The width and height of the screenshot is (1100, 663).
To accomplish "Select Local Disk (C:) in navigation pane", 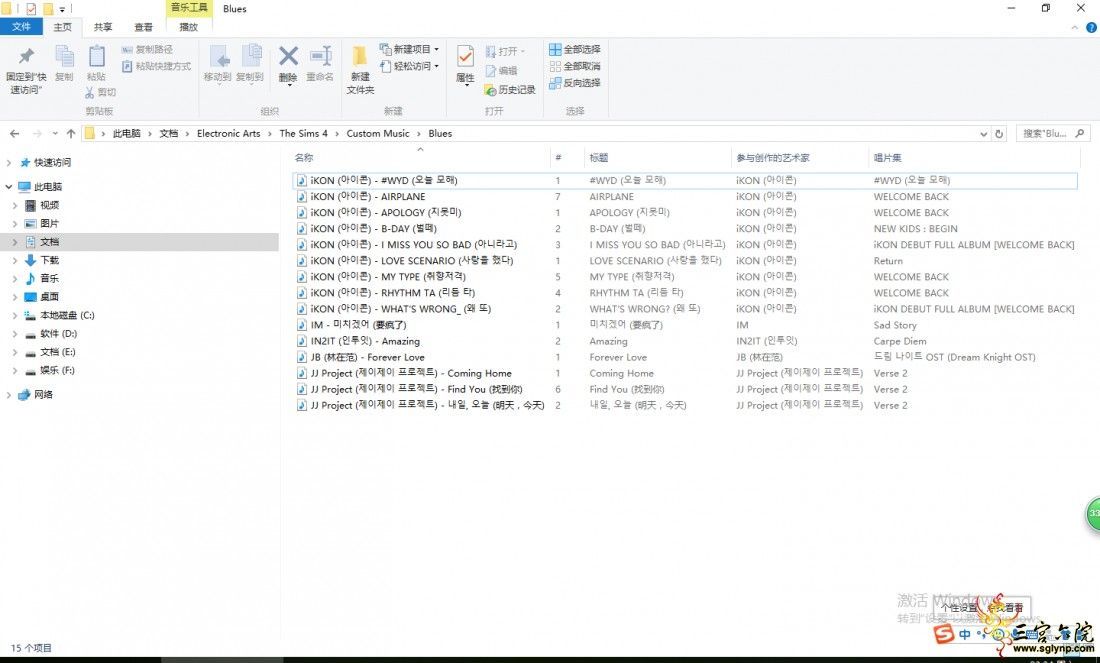I will click(67, 316).
